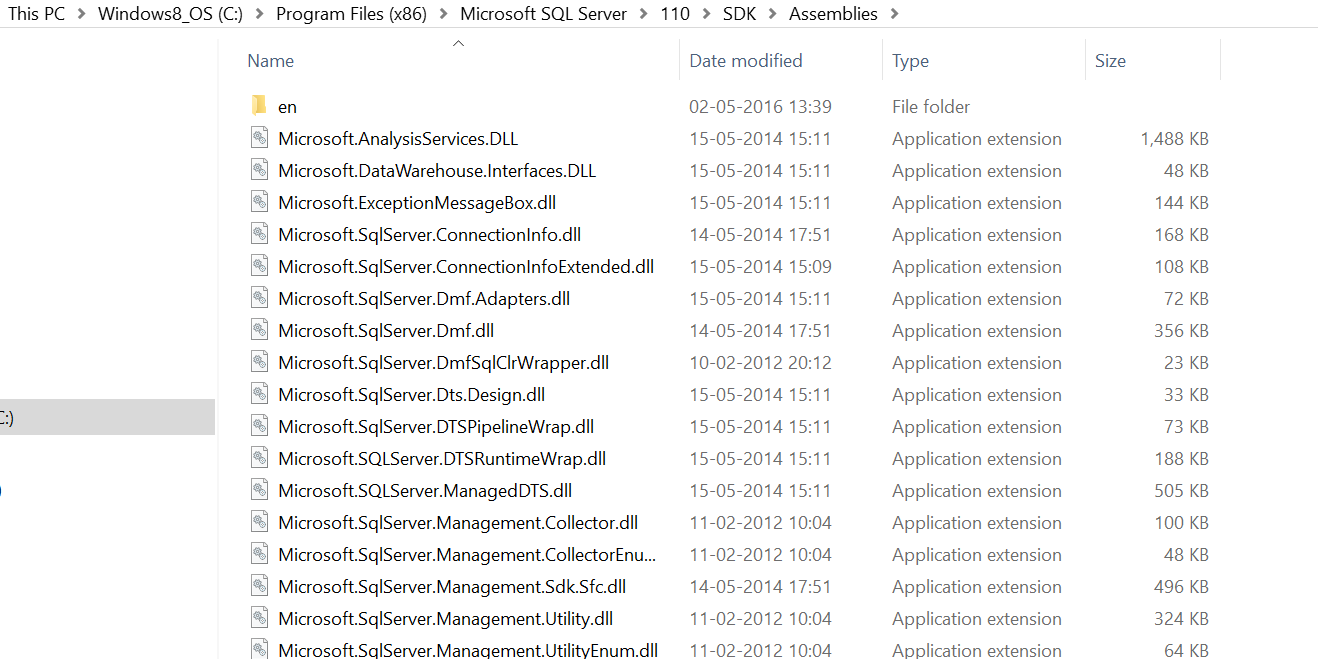Click the Microsoft.DataWarehouse.Interfaces.DLL file icon
1318x659 pixels.
pos(260,170)
